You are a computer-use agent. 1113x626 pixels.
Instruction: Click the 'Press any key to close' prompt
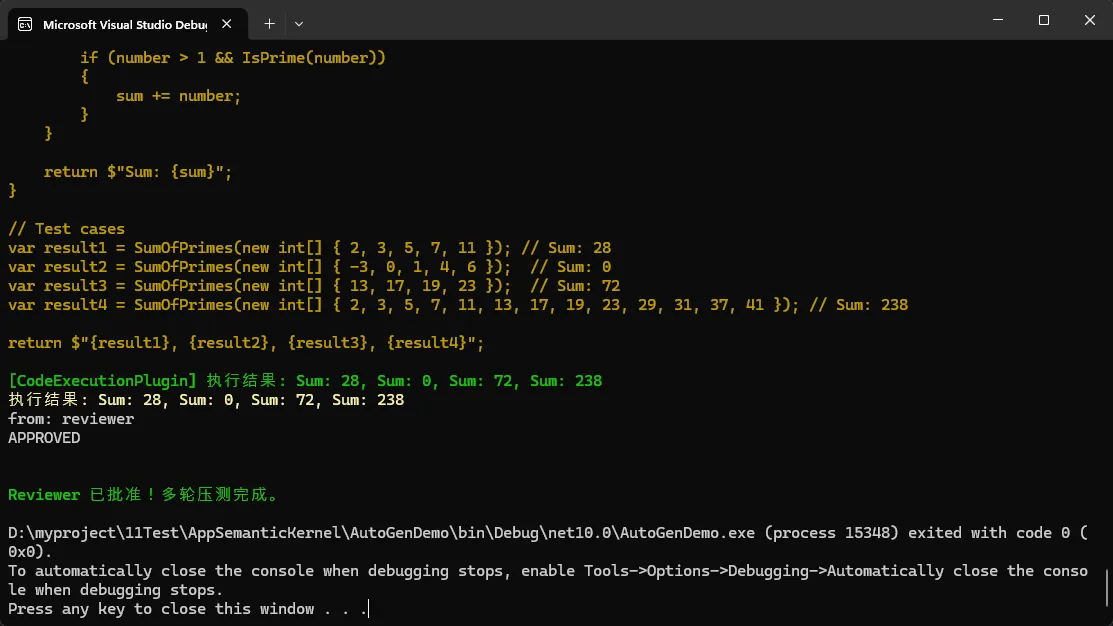[x=188, y=609]
